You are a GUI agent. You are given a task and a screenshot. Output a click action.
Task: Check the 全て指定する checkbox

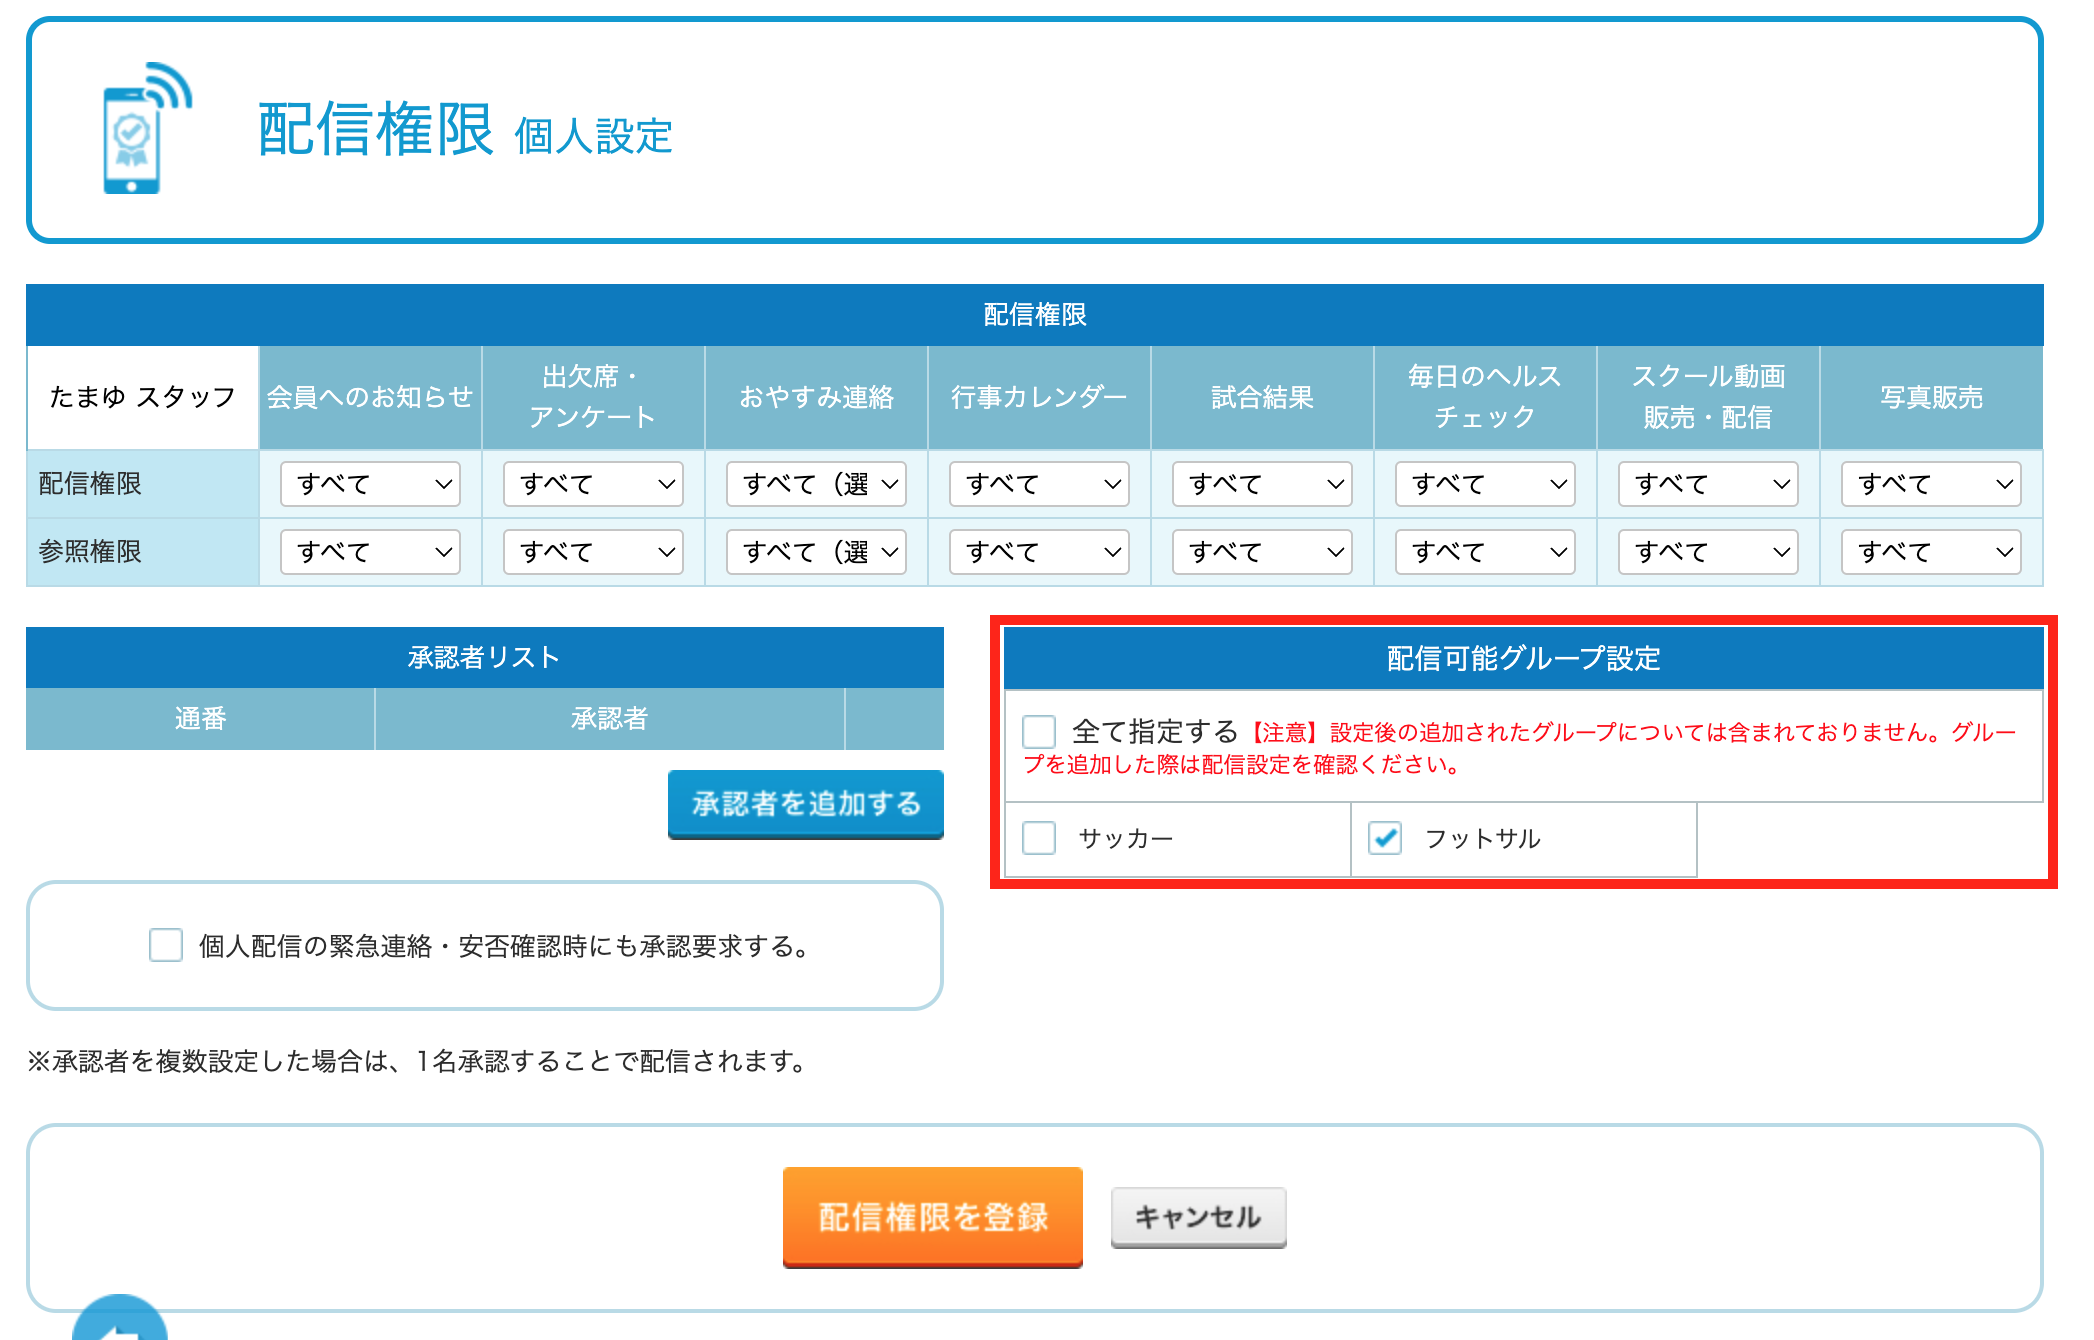click(x=1039, y=731)
